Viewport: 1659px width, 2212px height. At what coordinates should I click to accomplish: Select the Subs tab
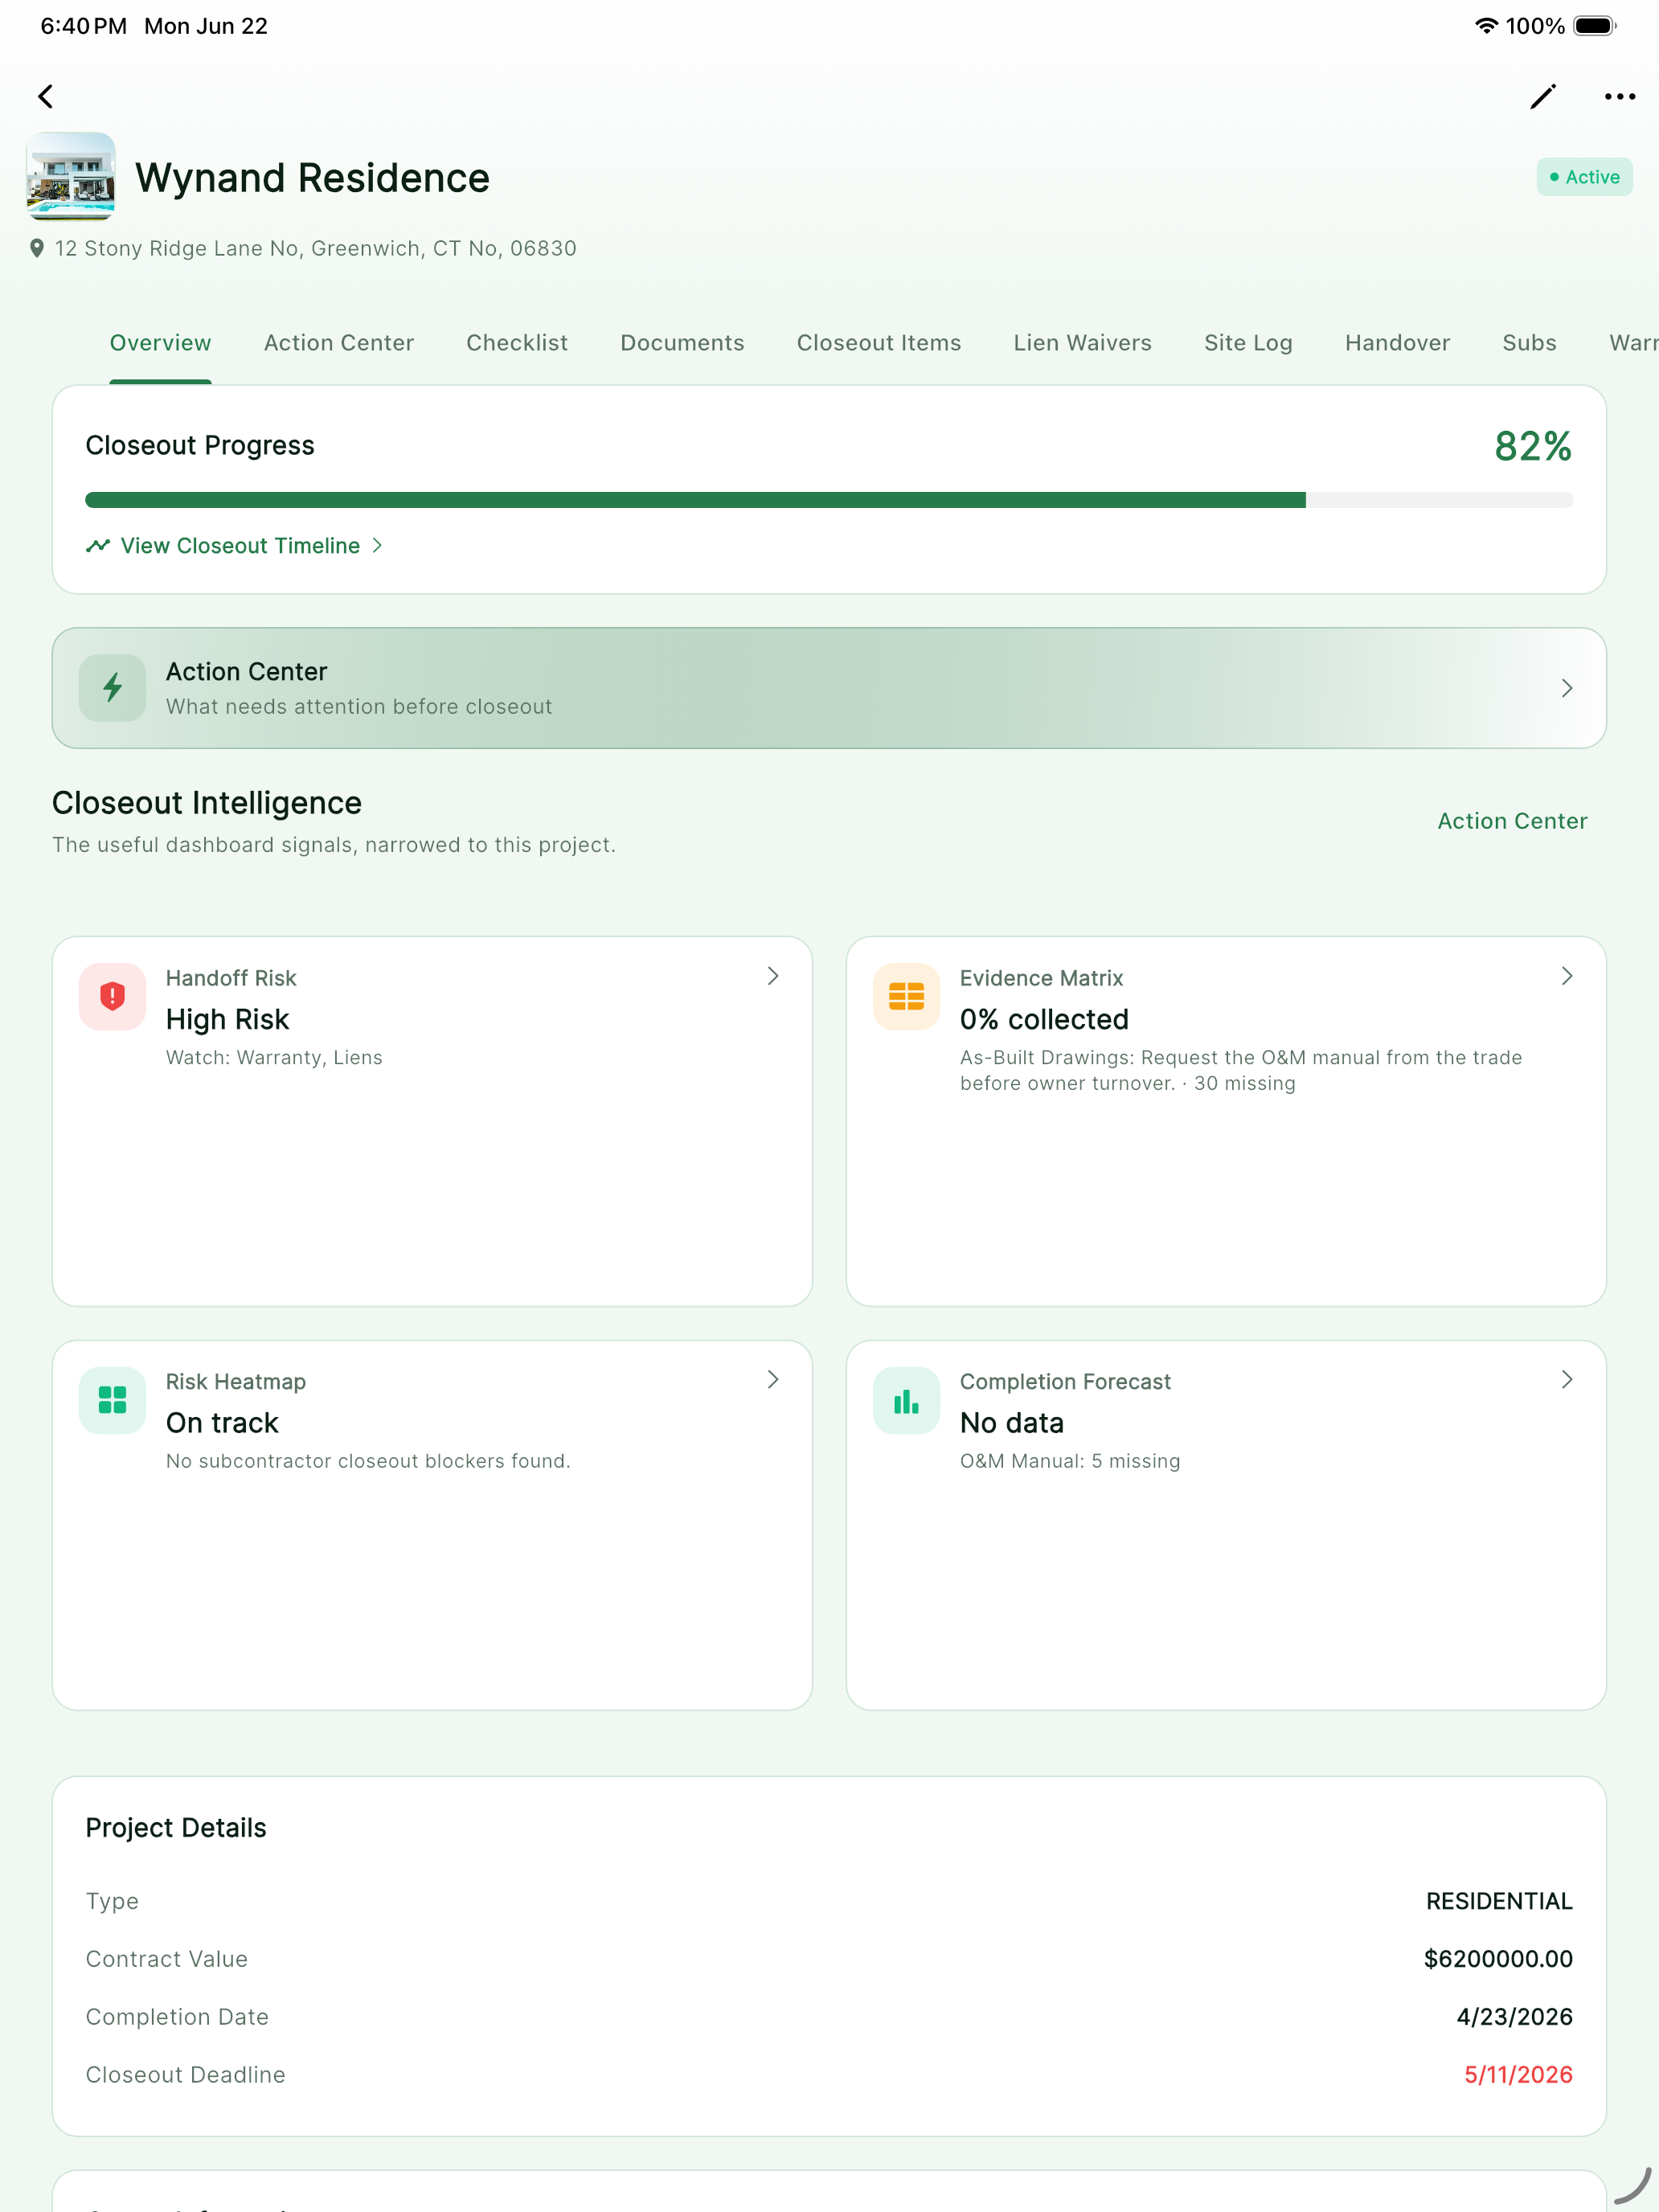1529,343
